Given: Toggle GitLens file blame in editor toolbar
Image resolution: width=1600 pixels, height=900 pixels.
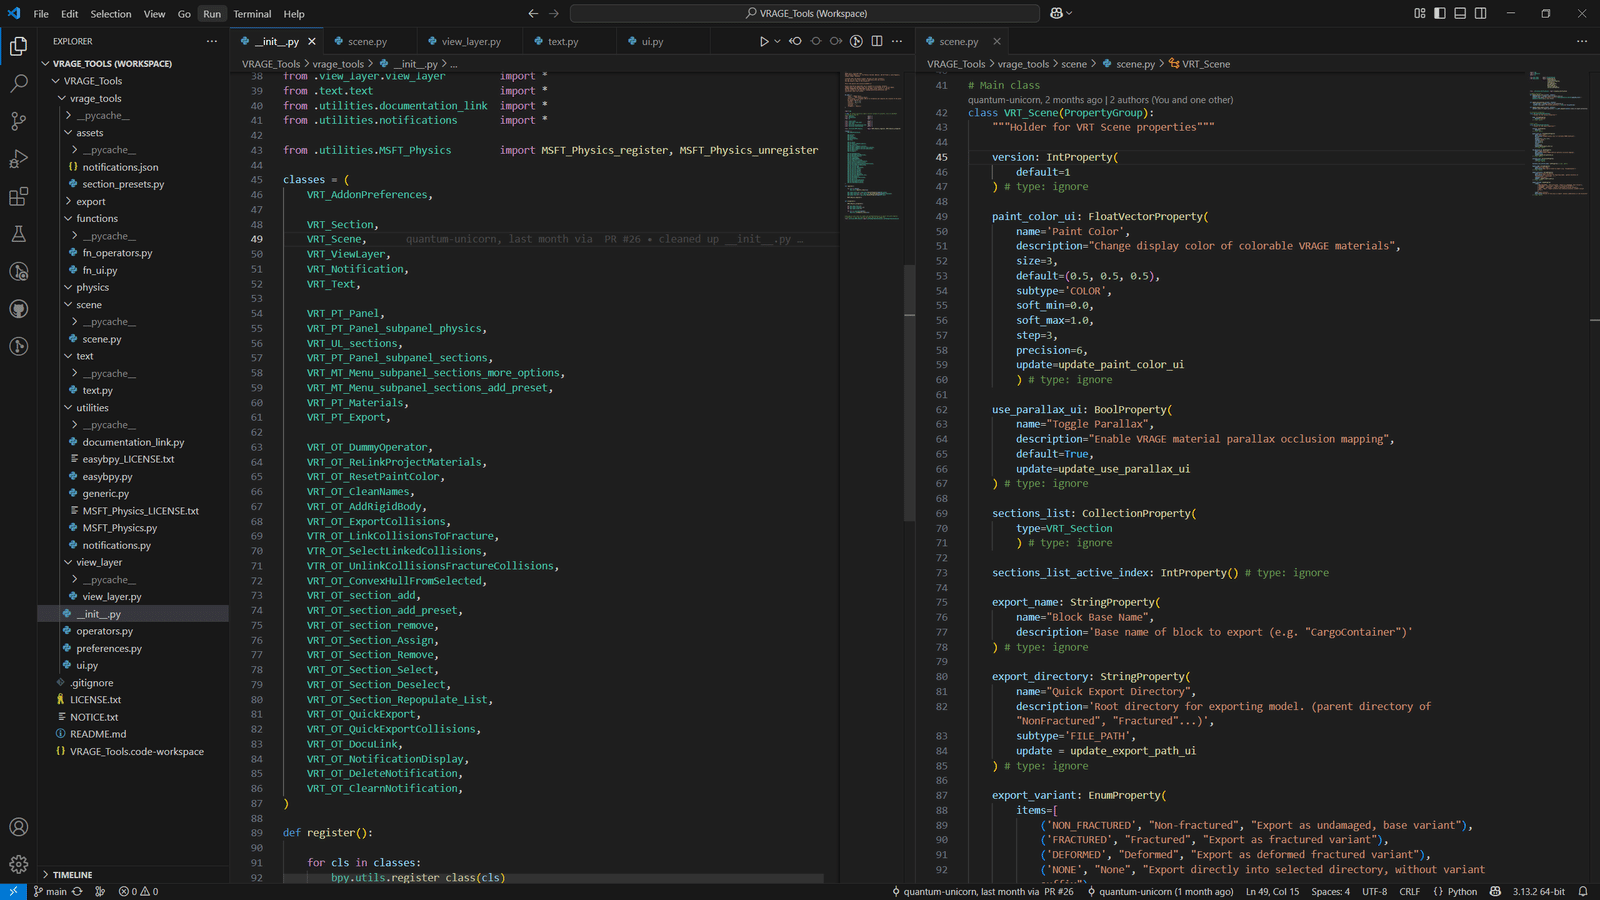Looking at the screenshot, I should [x=856, y=42].
